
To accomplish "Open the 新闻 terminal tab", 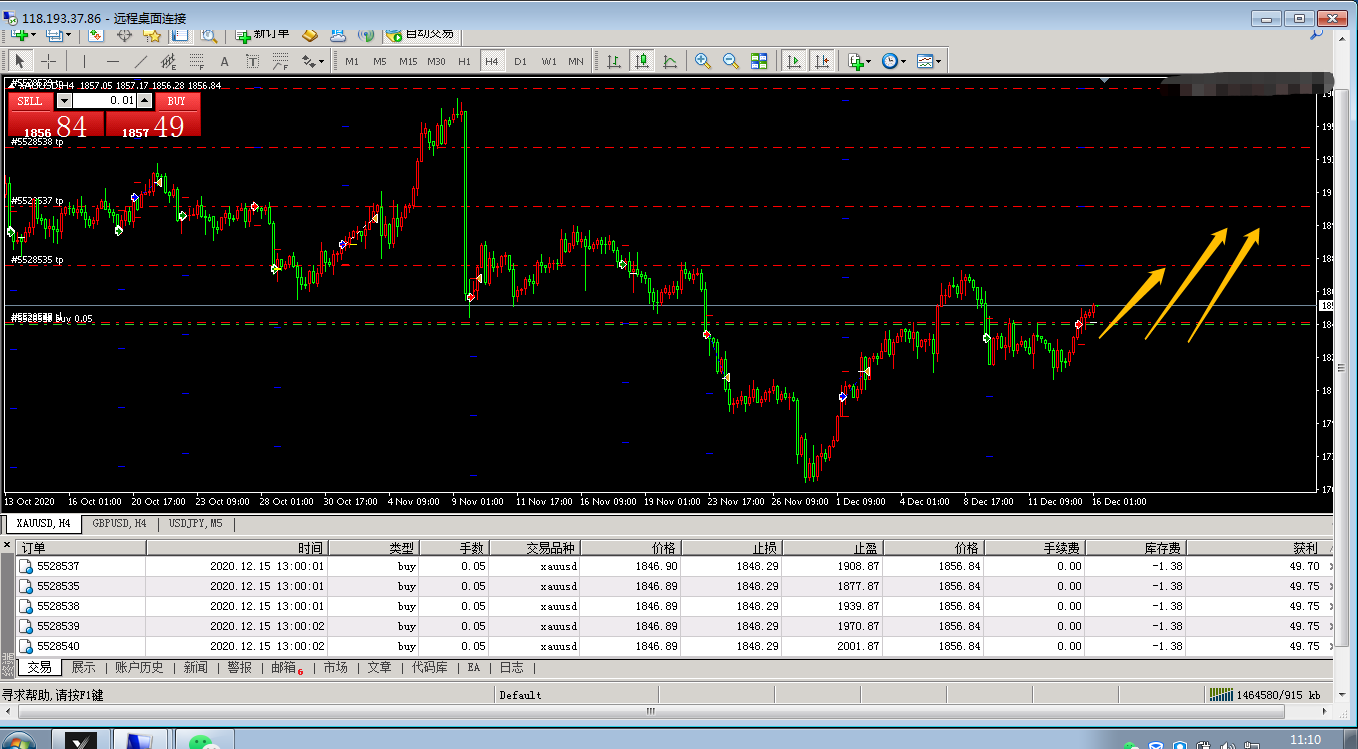I will (x=195, y=667).
